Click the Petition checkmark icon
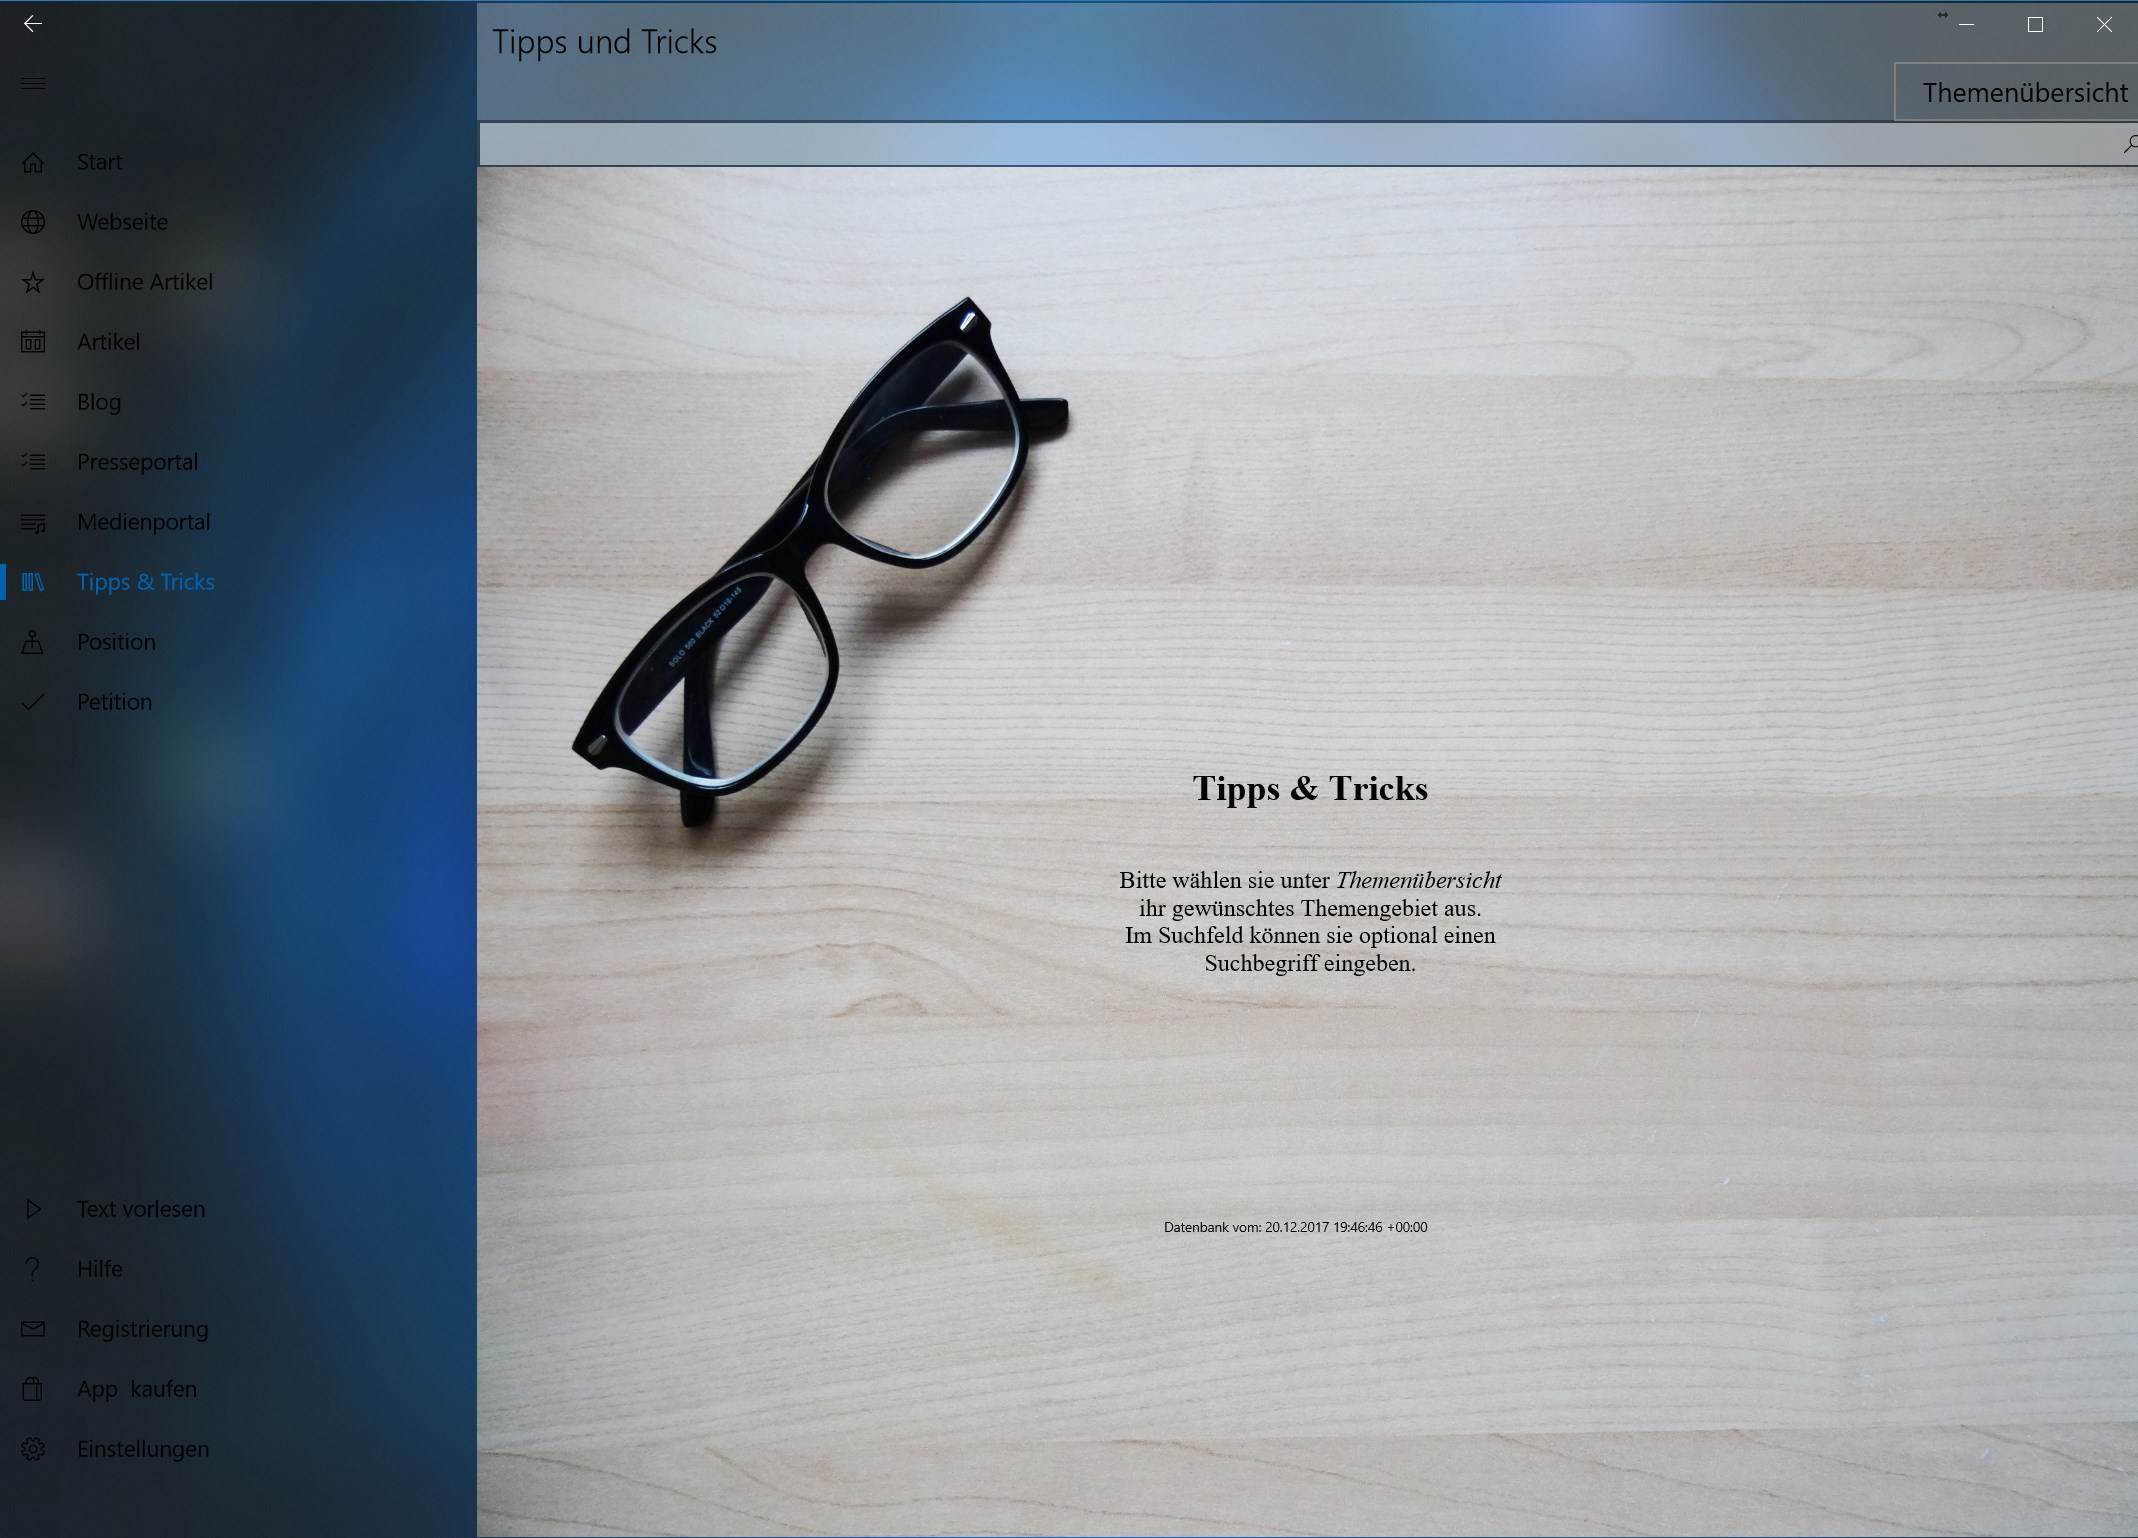Screen dimensions: 2138x1538 33,702
